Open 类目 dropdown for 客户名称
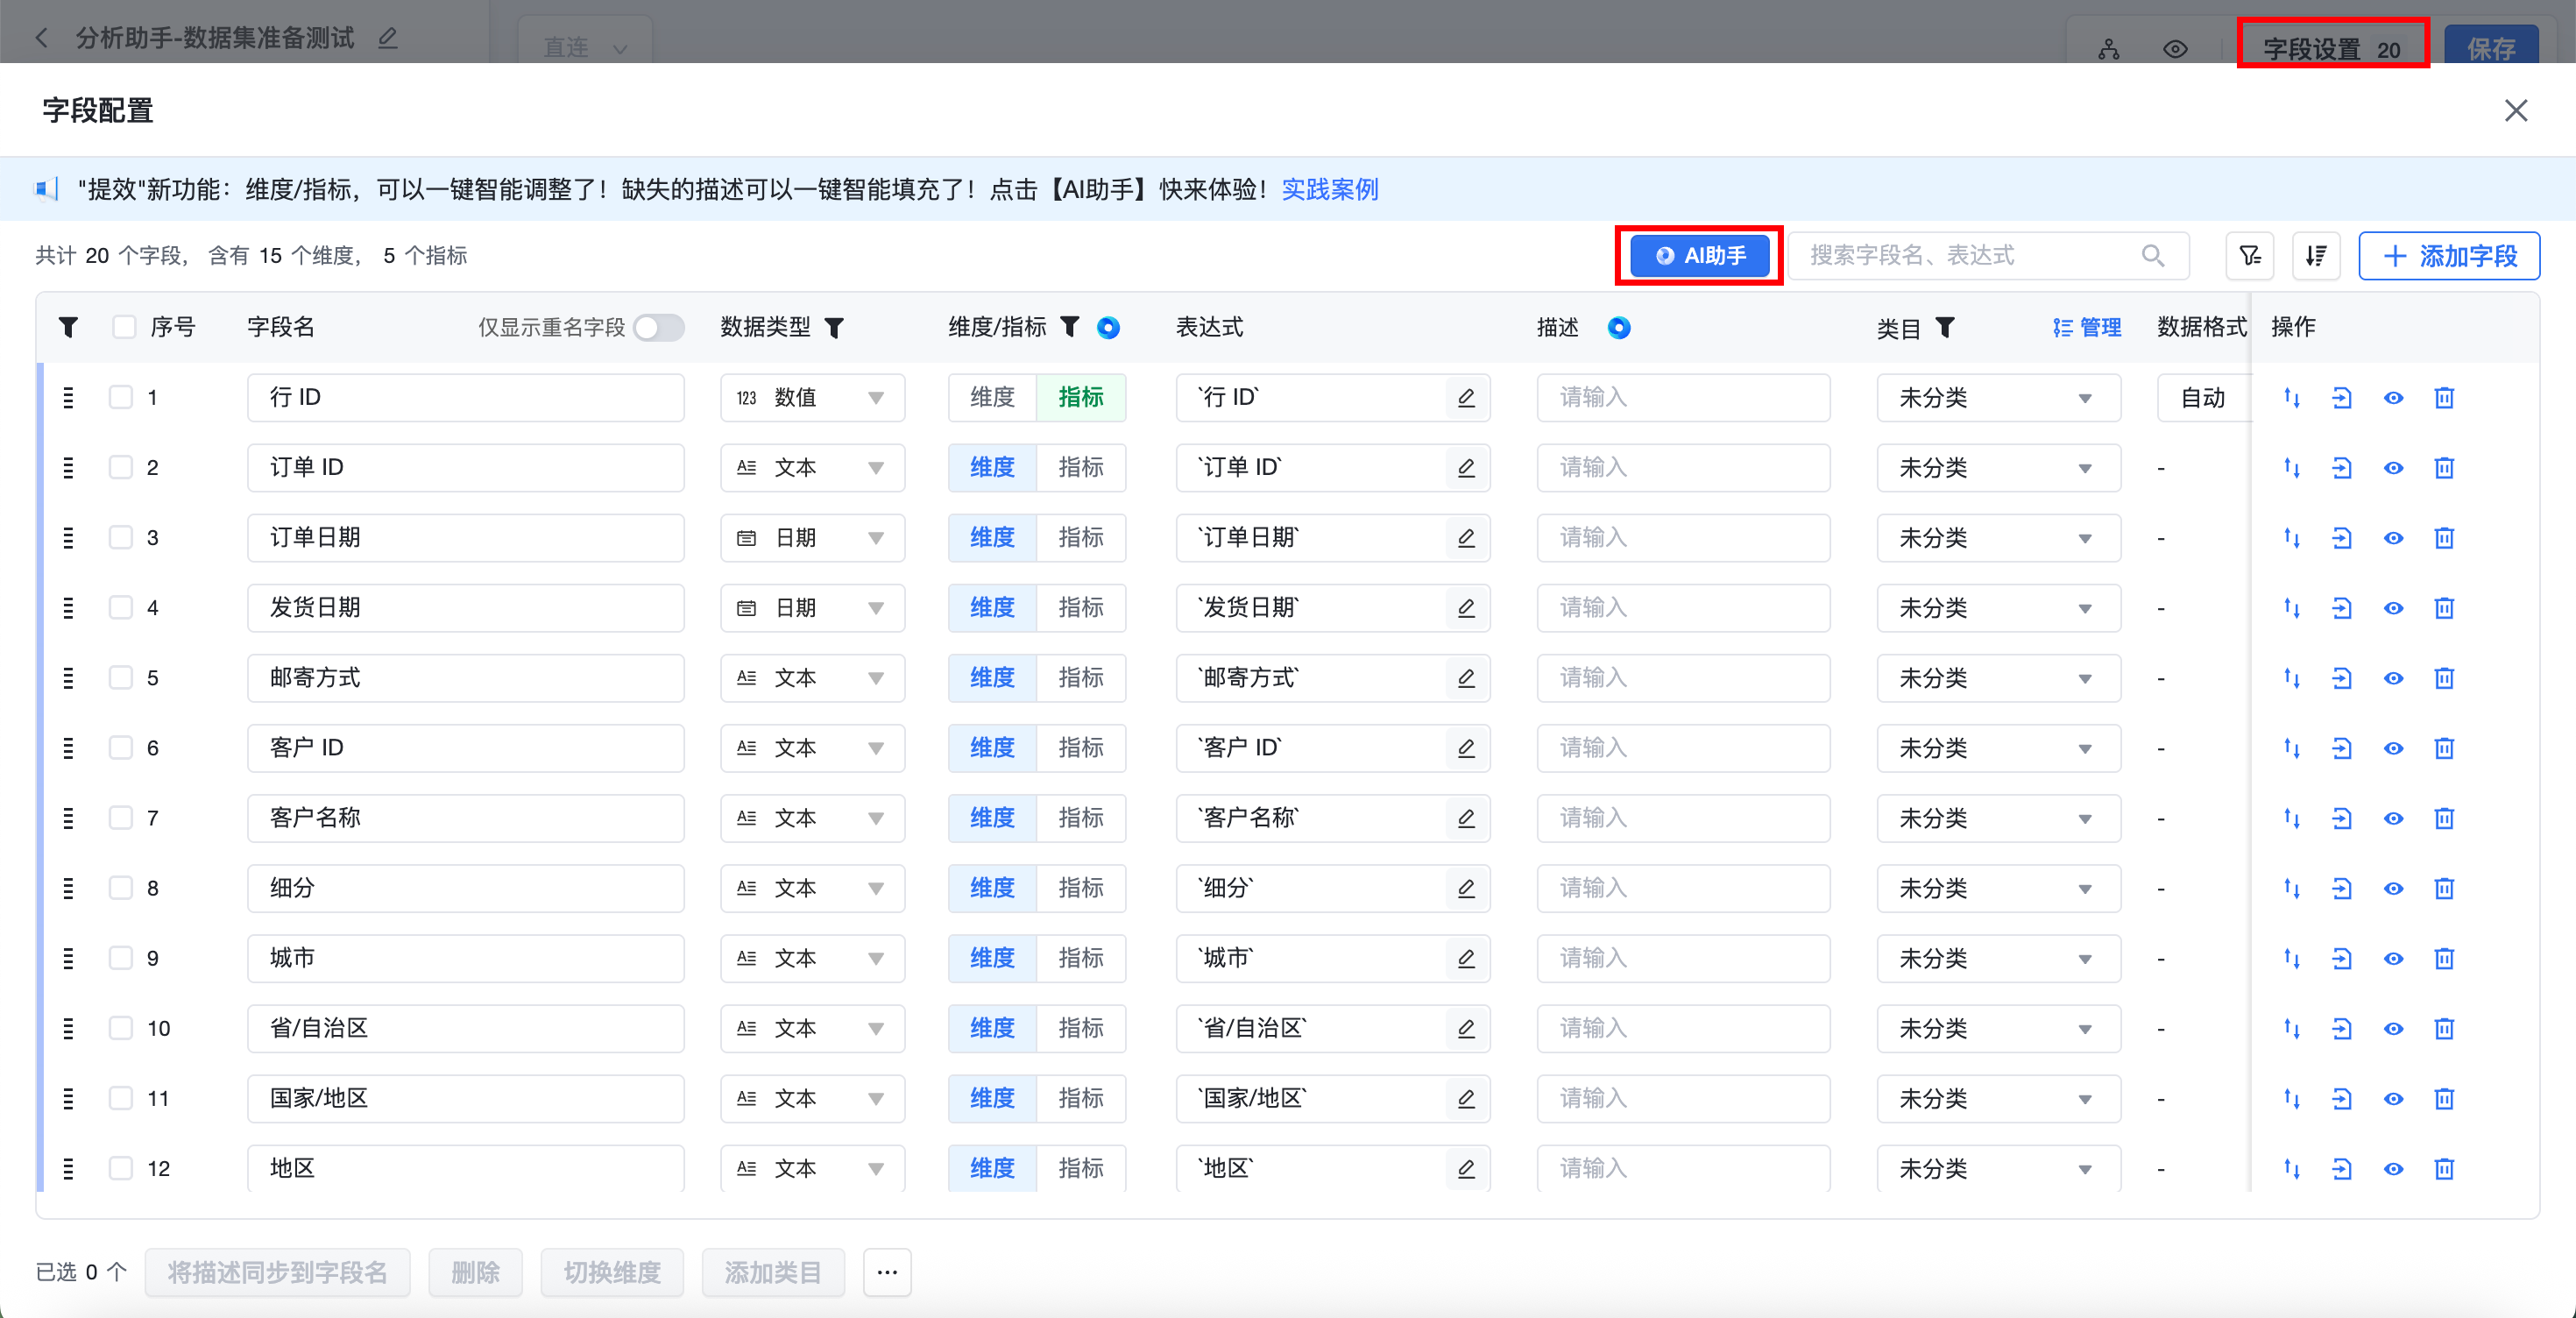 pyautogui.click(x=1998, y=818)
